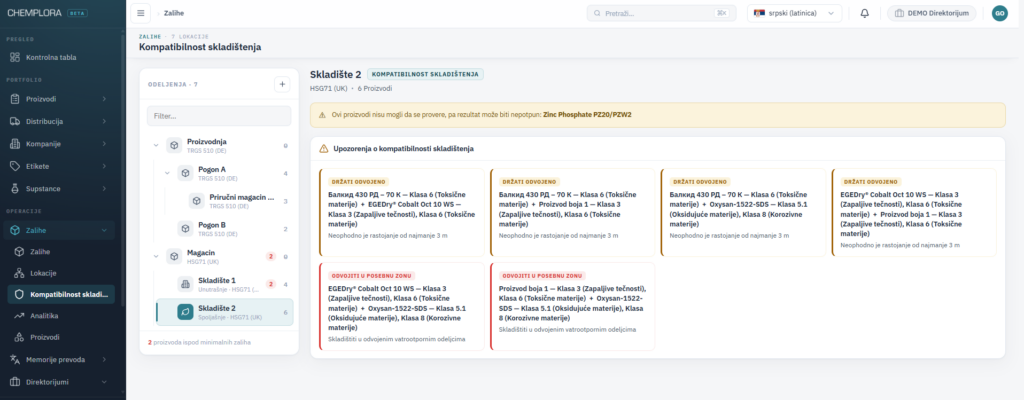Open the Балкид + Oxysan-1522-SDS warning card
The image size is (1024, 400).
click(743, 212)
